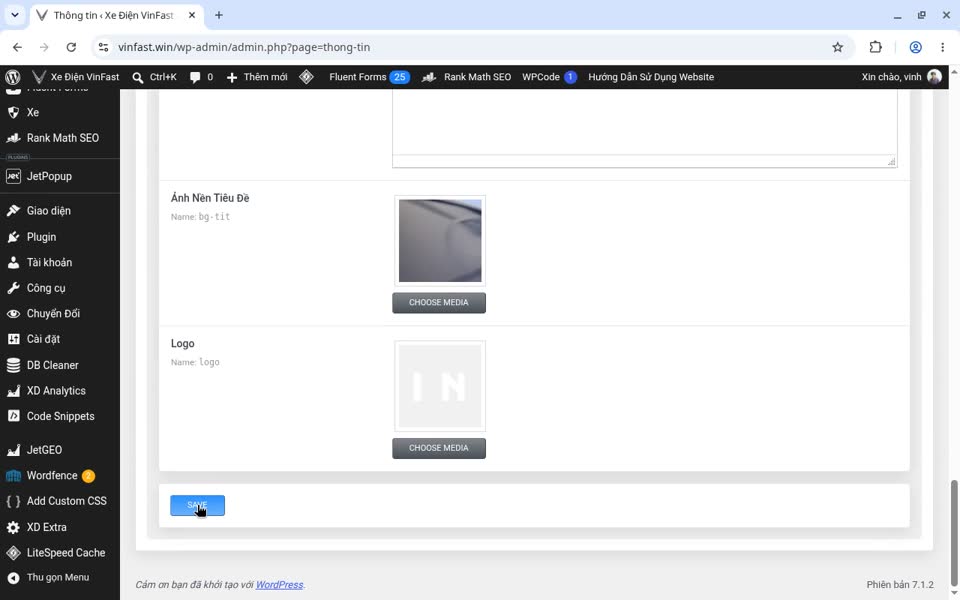
Task: Click inside the large text area
Action: point(645,122)
